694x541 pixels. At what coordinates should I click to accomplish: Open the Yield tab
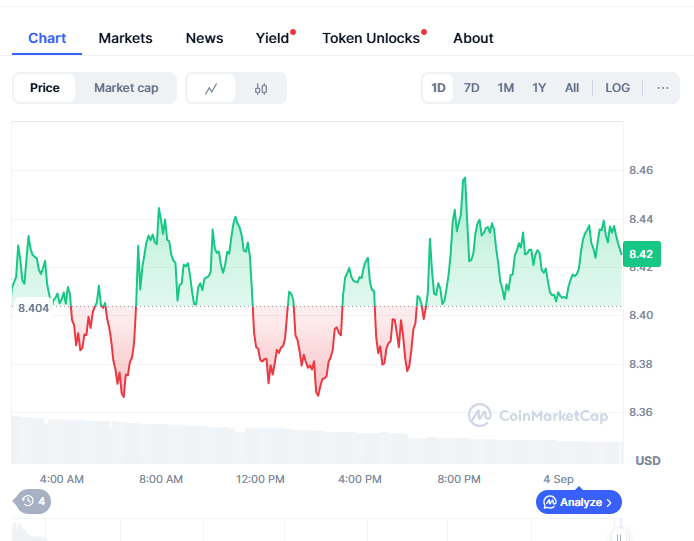(272, 38)
